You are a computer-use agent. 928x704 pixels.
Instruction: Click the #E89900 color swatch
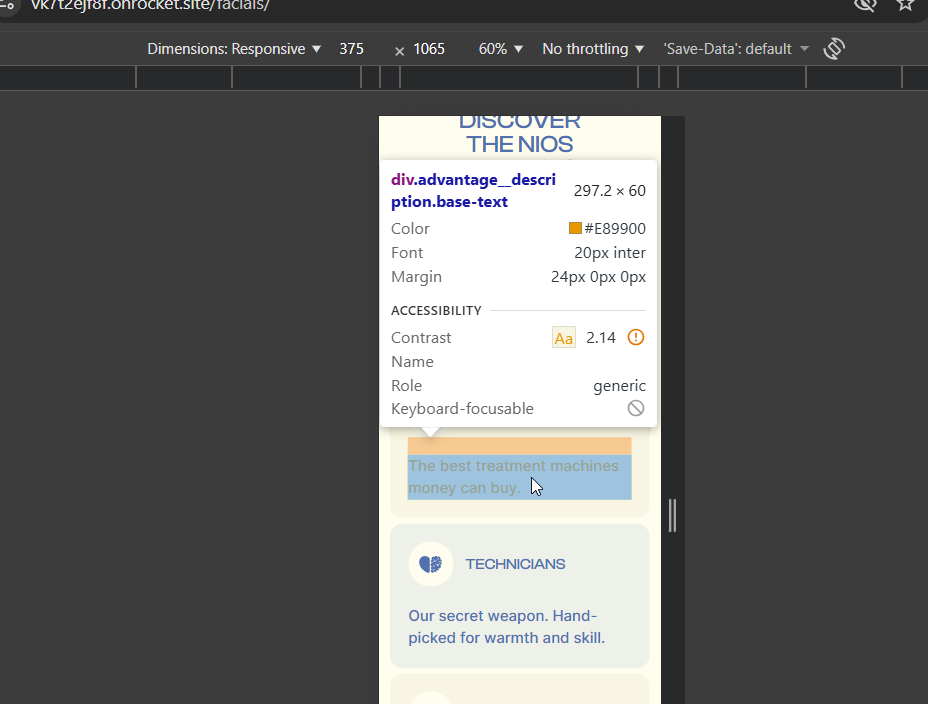pos(575,228)
